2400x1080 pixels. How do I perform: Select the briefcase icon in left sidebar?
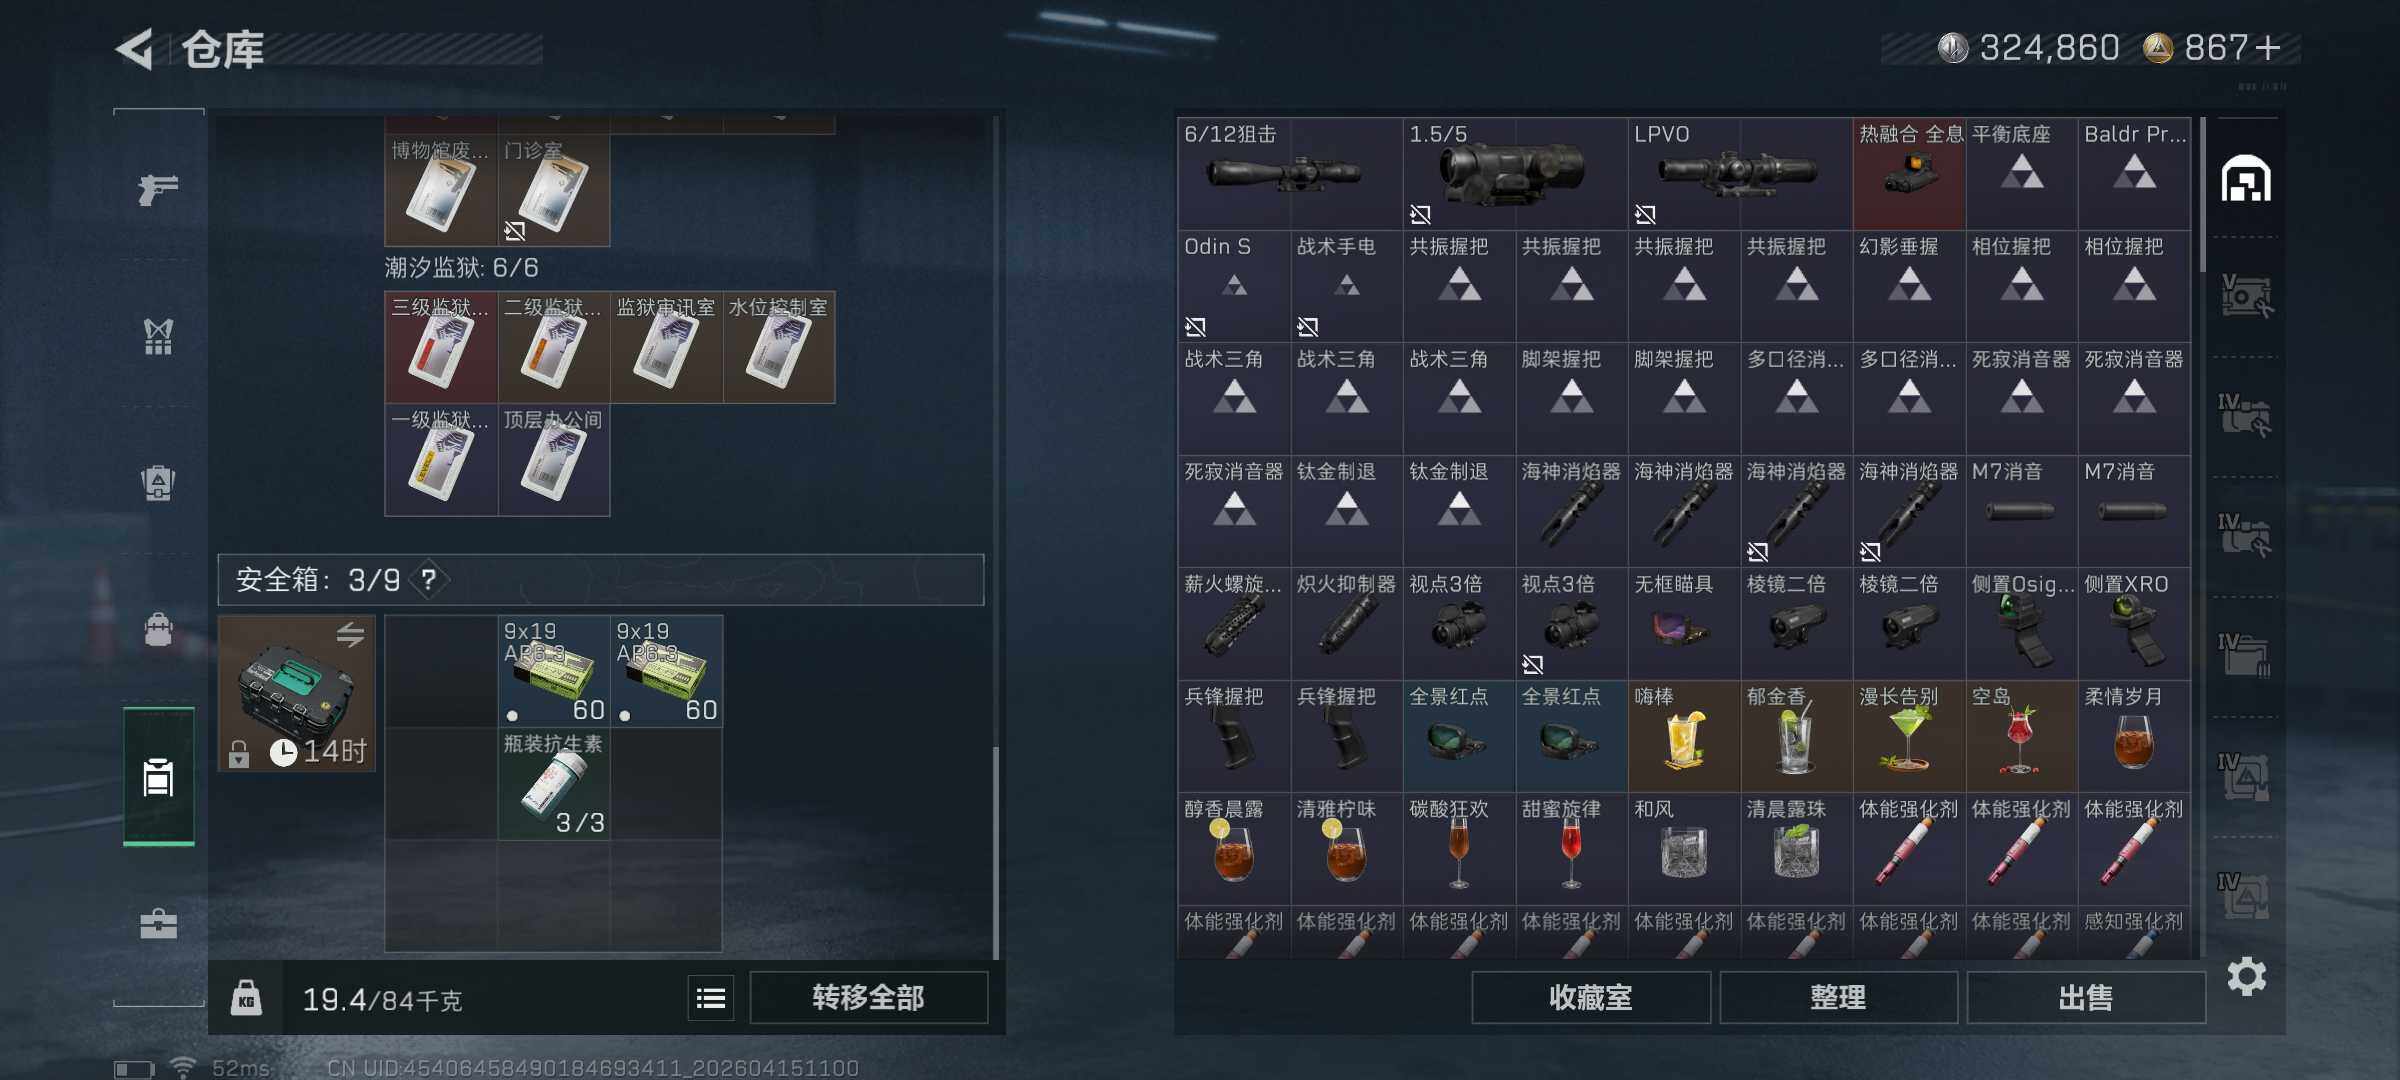pyautogui.click(x=158, y=923)
